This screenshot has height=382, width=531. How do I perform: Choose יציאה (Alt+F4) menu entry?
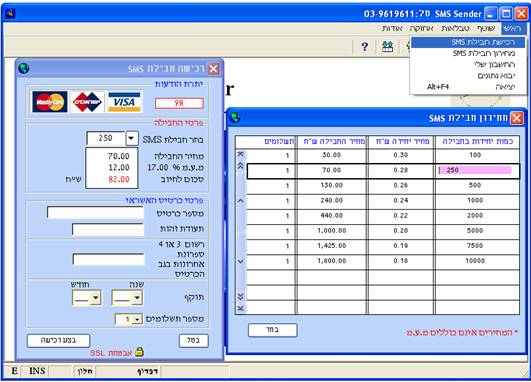(x=468, y=87)
